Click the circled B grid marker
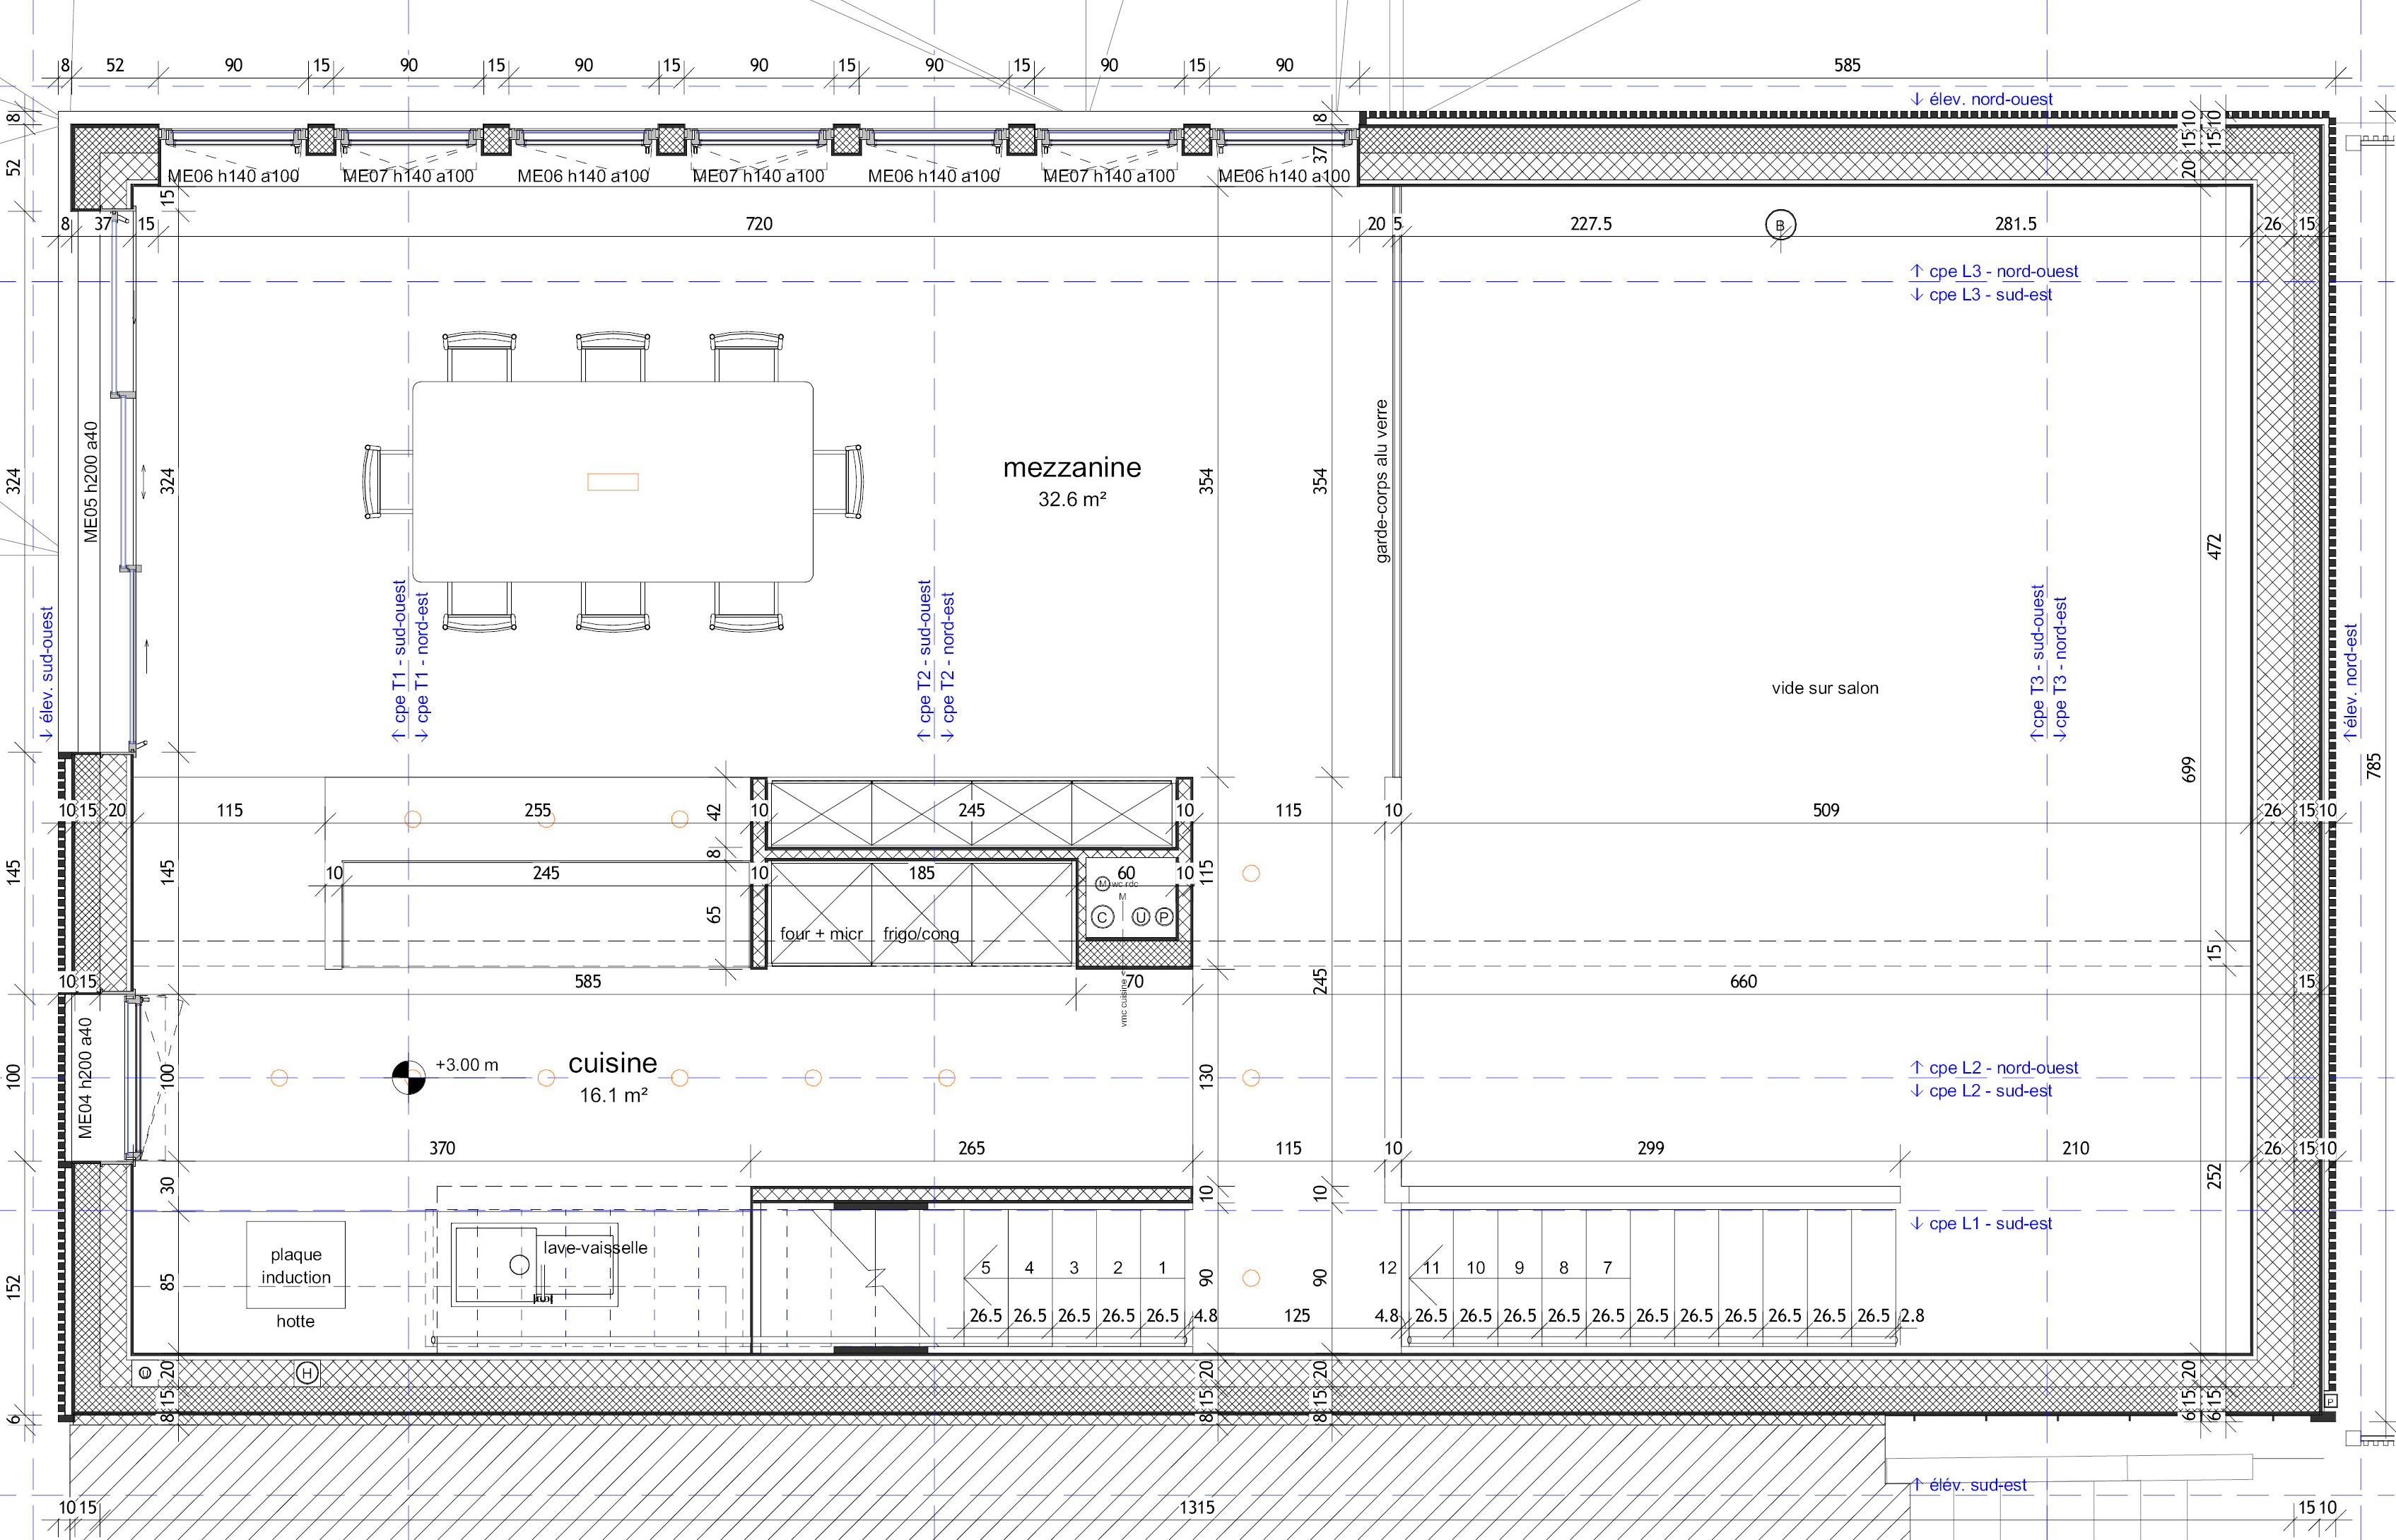This screenshot has width=2396, height=1540. pos(1780,225)
